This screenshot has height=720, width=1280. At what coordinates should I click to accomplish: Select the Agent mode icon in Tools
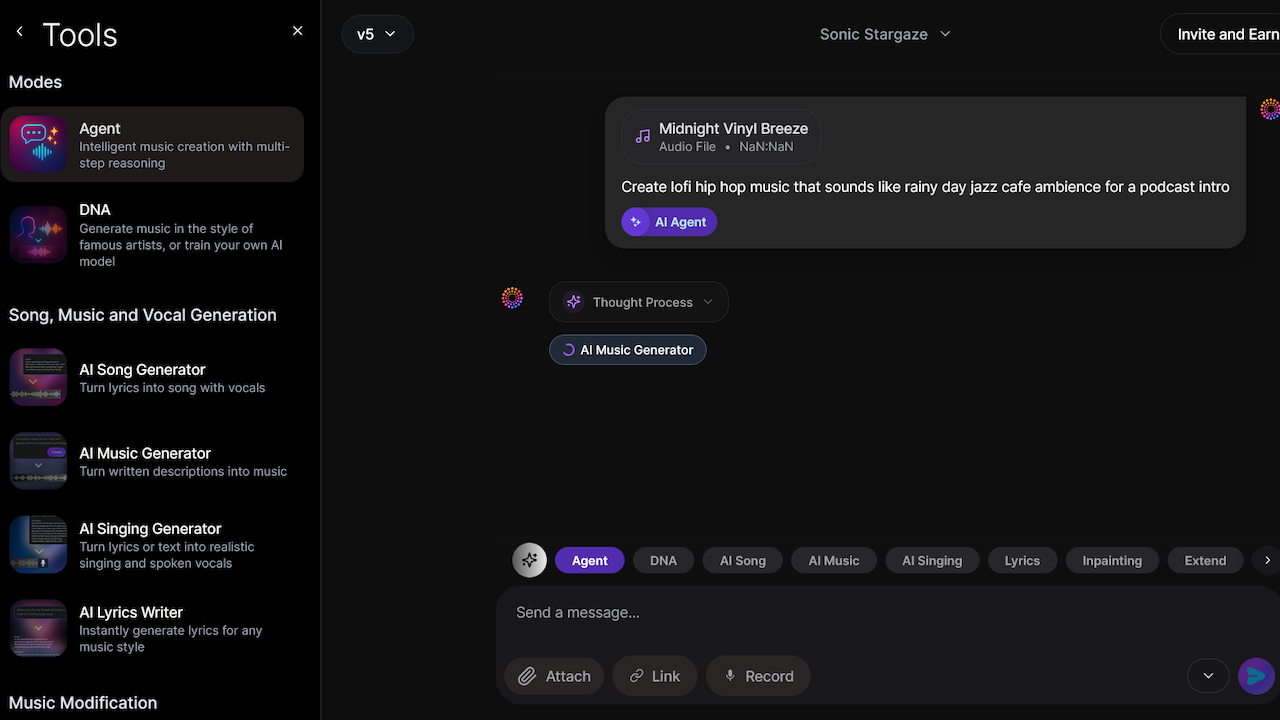[38, 145]
